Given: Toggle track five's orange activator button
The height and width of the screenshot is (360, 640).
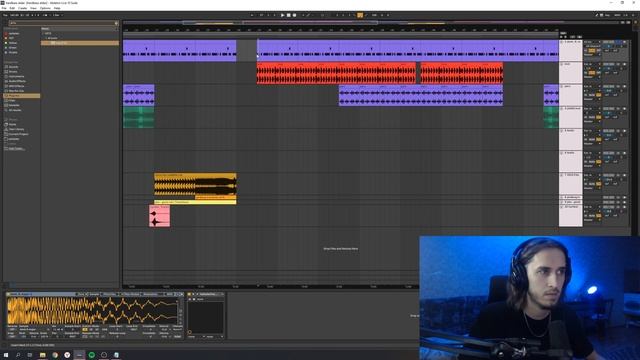Looking at the screenshot, I should (x=598, y=140).
